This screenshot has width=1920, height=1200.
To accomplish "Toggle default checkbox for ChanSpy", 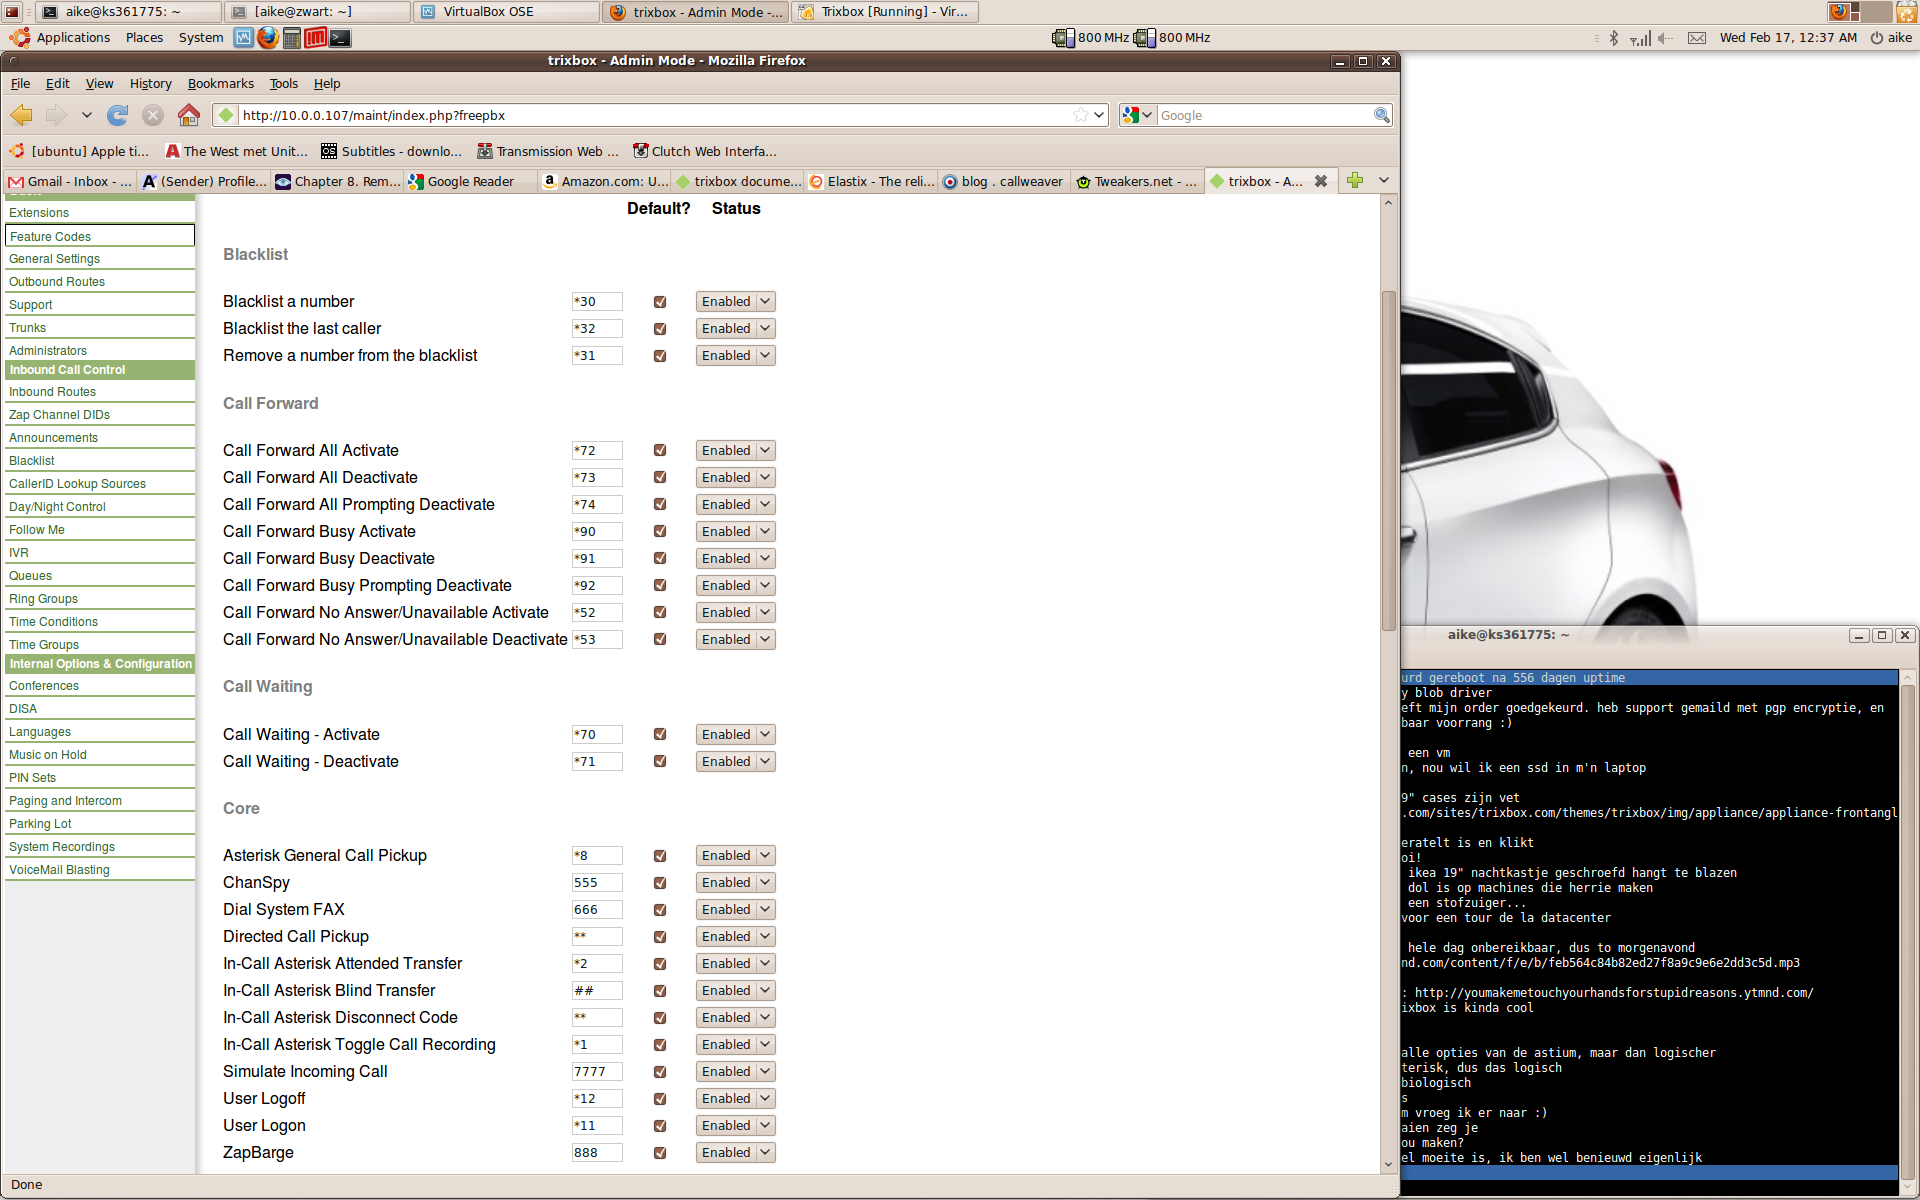I will coord(660,883).
